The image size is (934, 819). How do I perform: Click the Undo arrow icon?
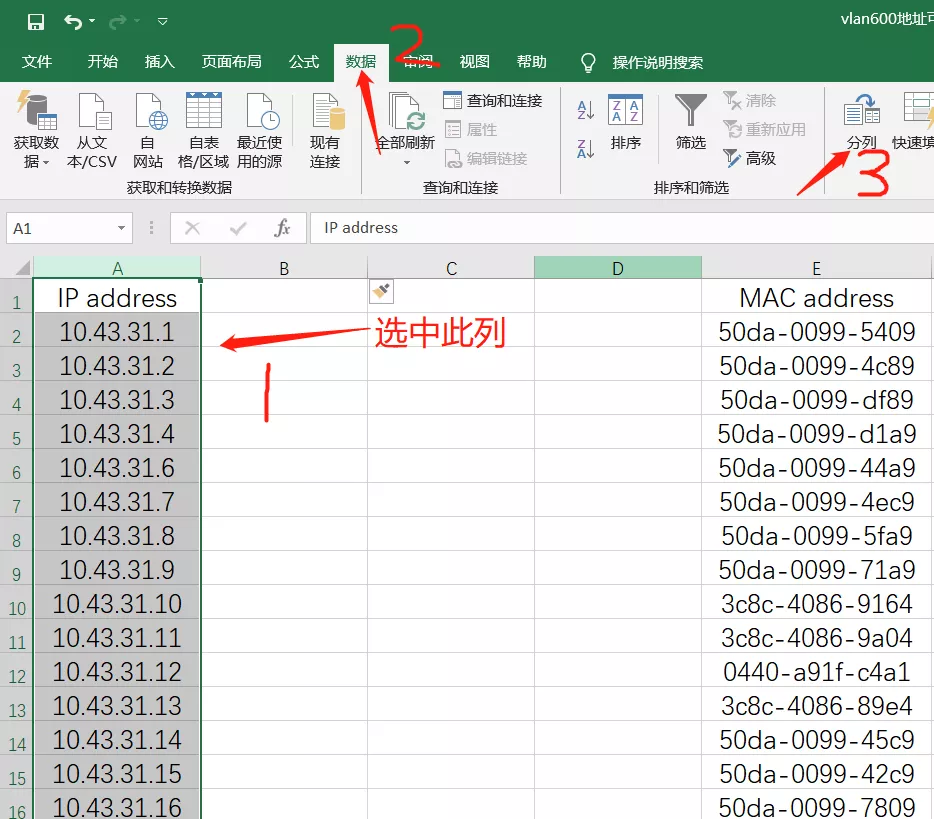[72, 21]
